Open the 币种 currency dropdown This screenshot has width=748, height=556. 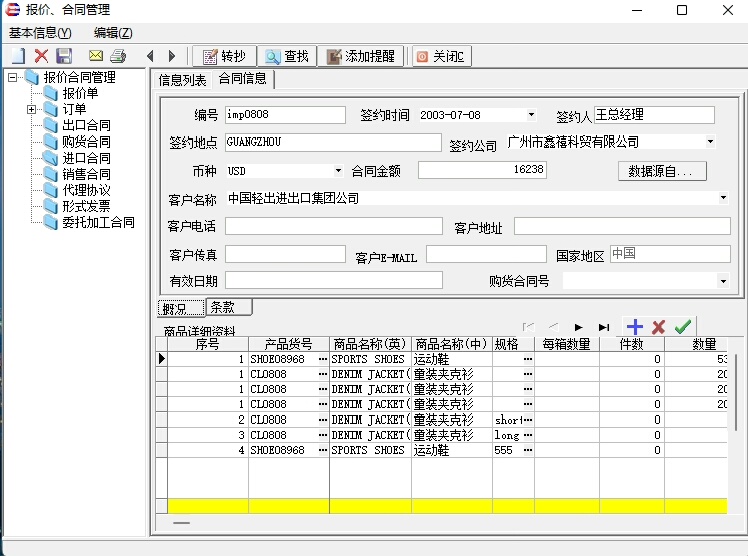click(x=338, y=171)
